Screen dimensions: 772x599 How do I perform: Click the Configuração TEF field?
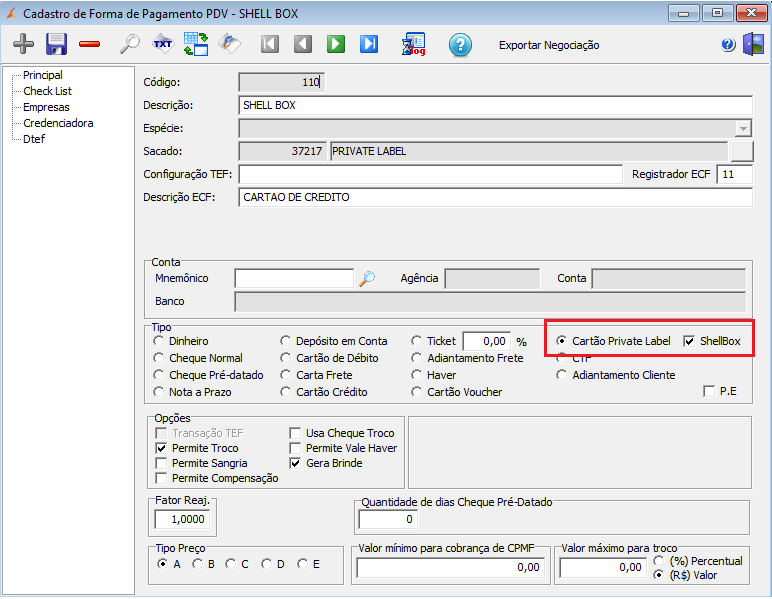click(431, 174)
